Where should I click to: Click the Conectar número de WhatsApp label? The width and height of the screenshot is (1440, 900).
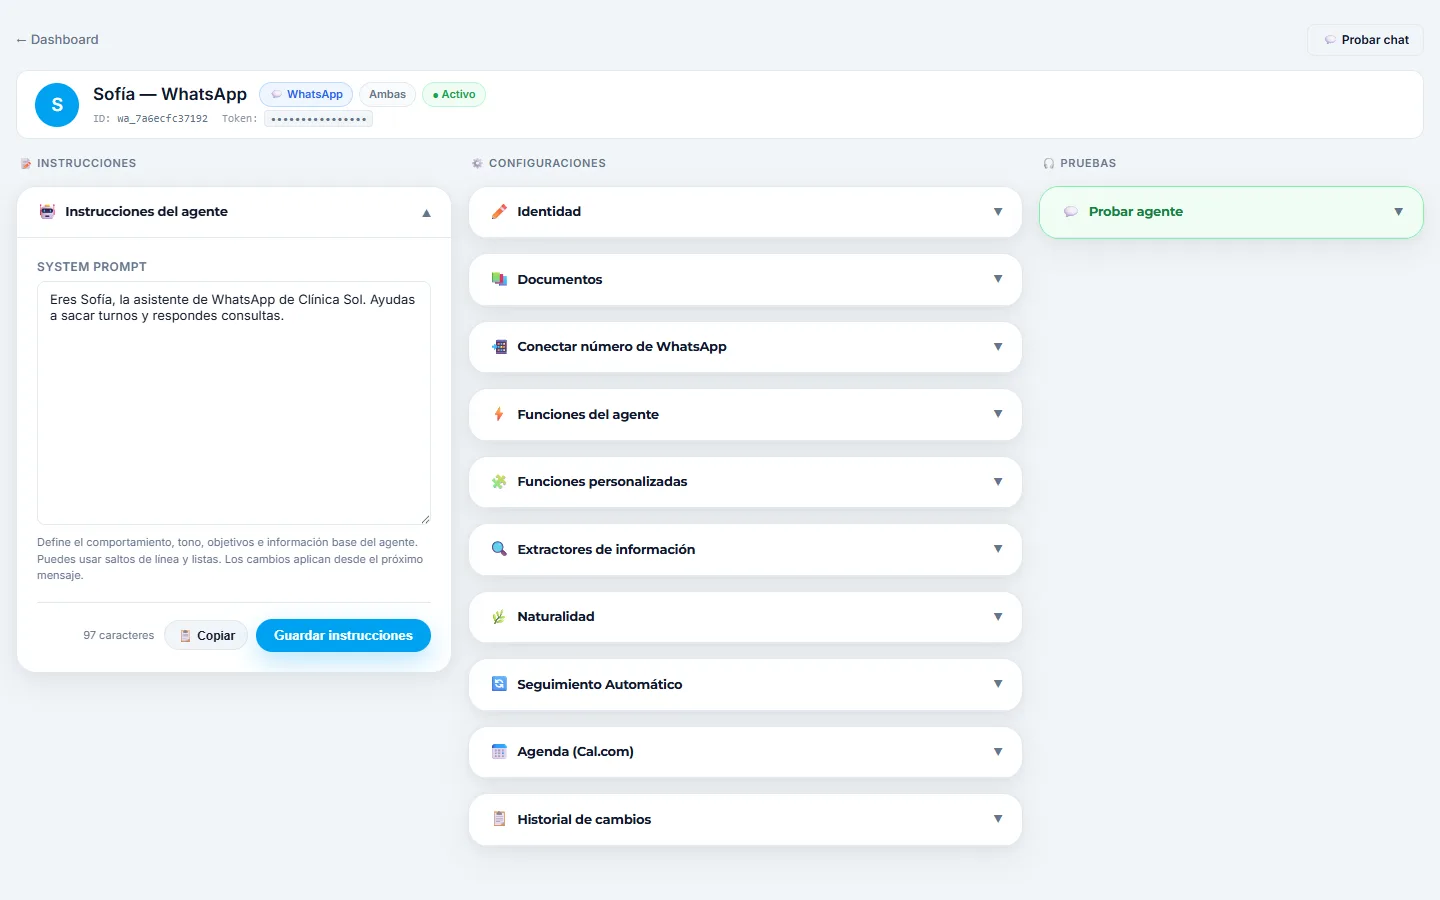(622, 347)
